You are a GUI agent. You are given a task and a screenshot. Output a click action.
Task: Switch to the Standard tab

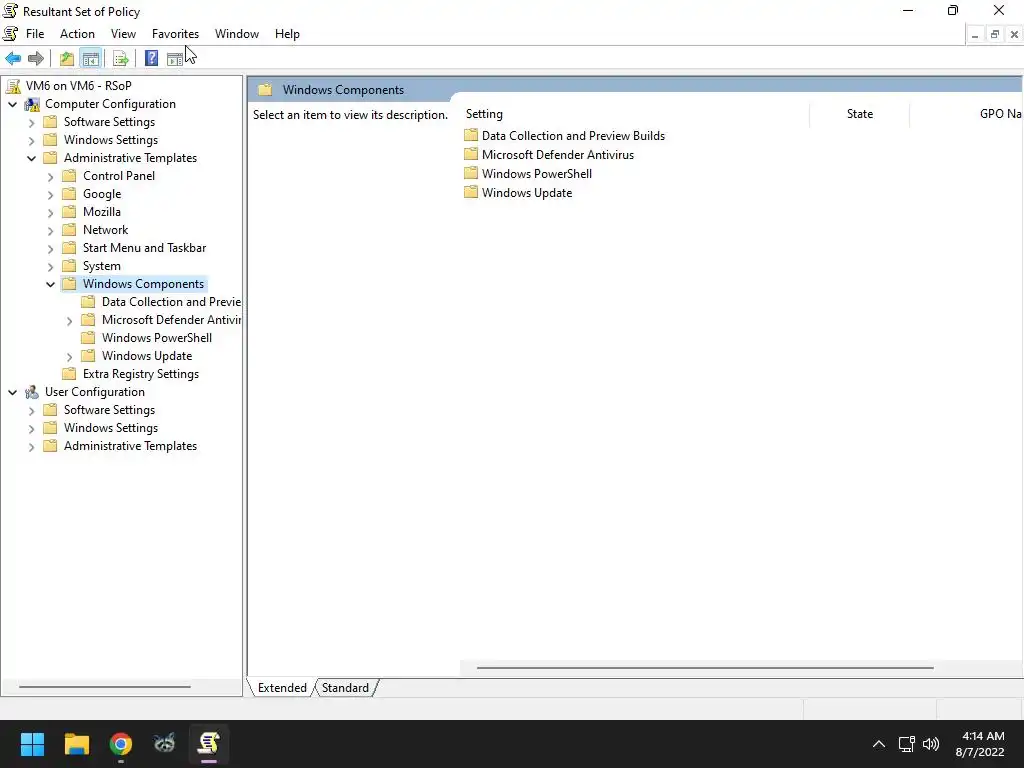[345, 688]
